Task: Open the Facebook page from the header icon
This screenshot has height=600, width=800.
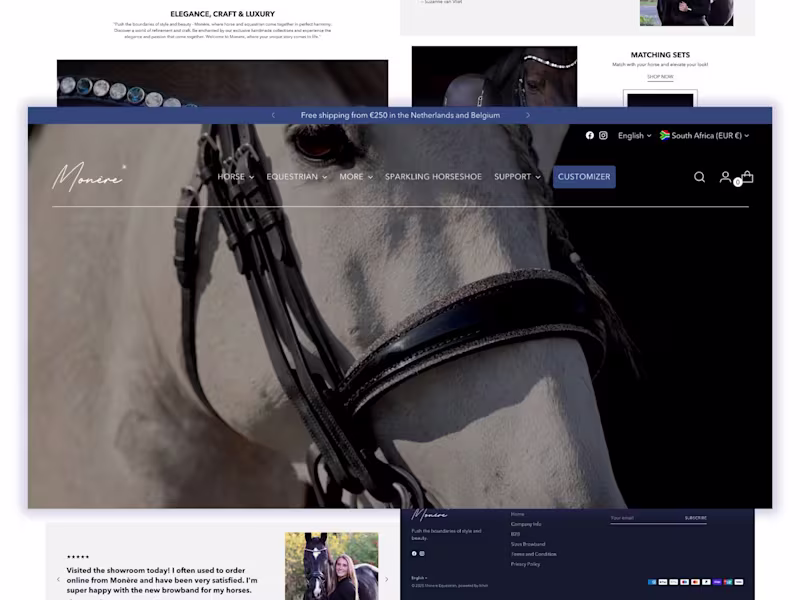Action: pyautogui.click(x=589, y=135)
